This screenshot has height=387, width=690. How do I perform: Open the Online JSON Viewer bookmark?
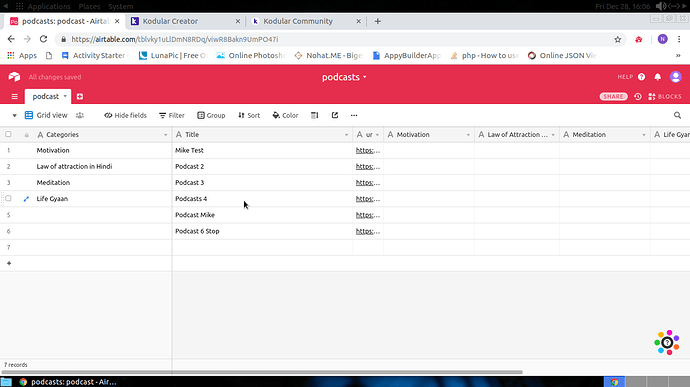pos(562,55)
